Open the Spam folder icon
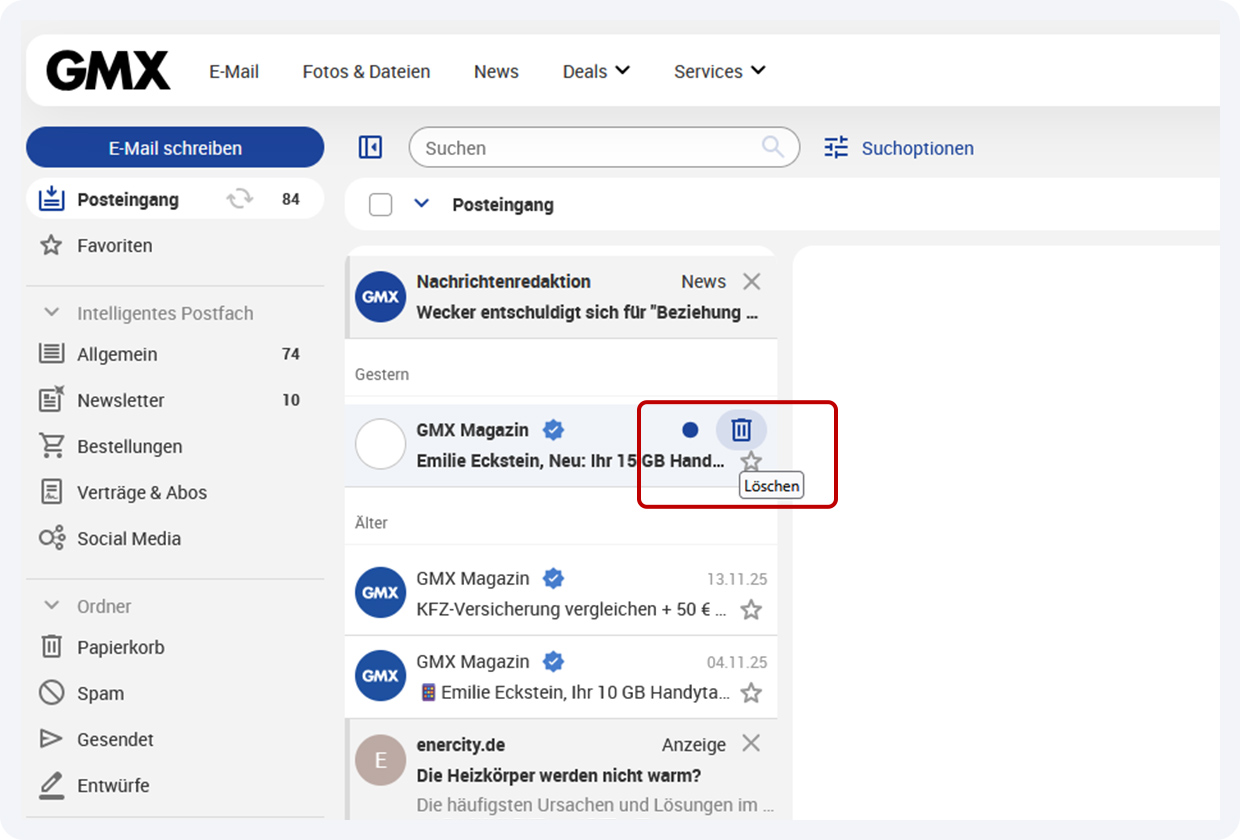This screenshot has width=1240, height=840. point(51,693)
